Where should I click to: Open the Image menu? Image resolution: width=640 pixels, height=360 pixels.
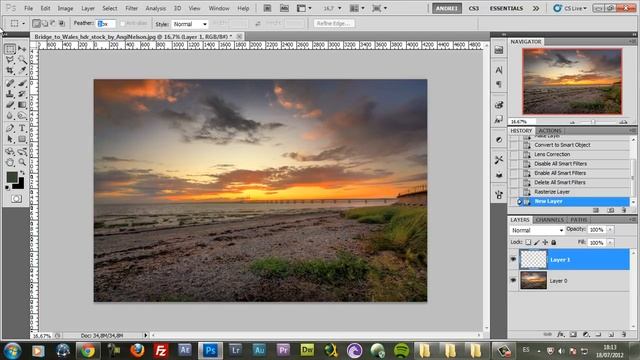pos(65,8)
